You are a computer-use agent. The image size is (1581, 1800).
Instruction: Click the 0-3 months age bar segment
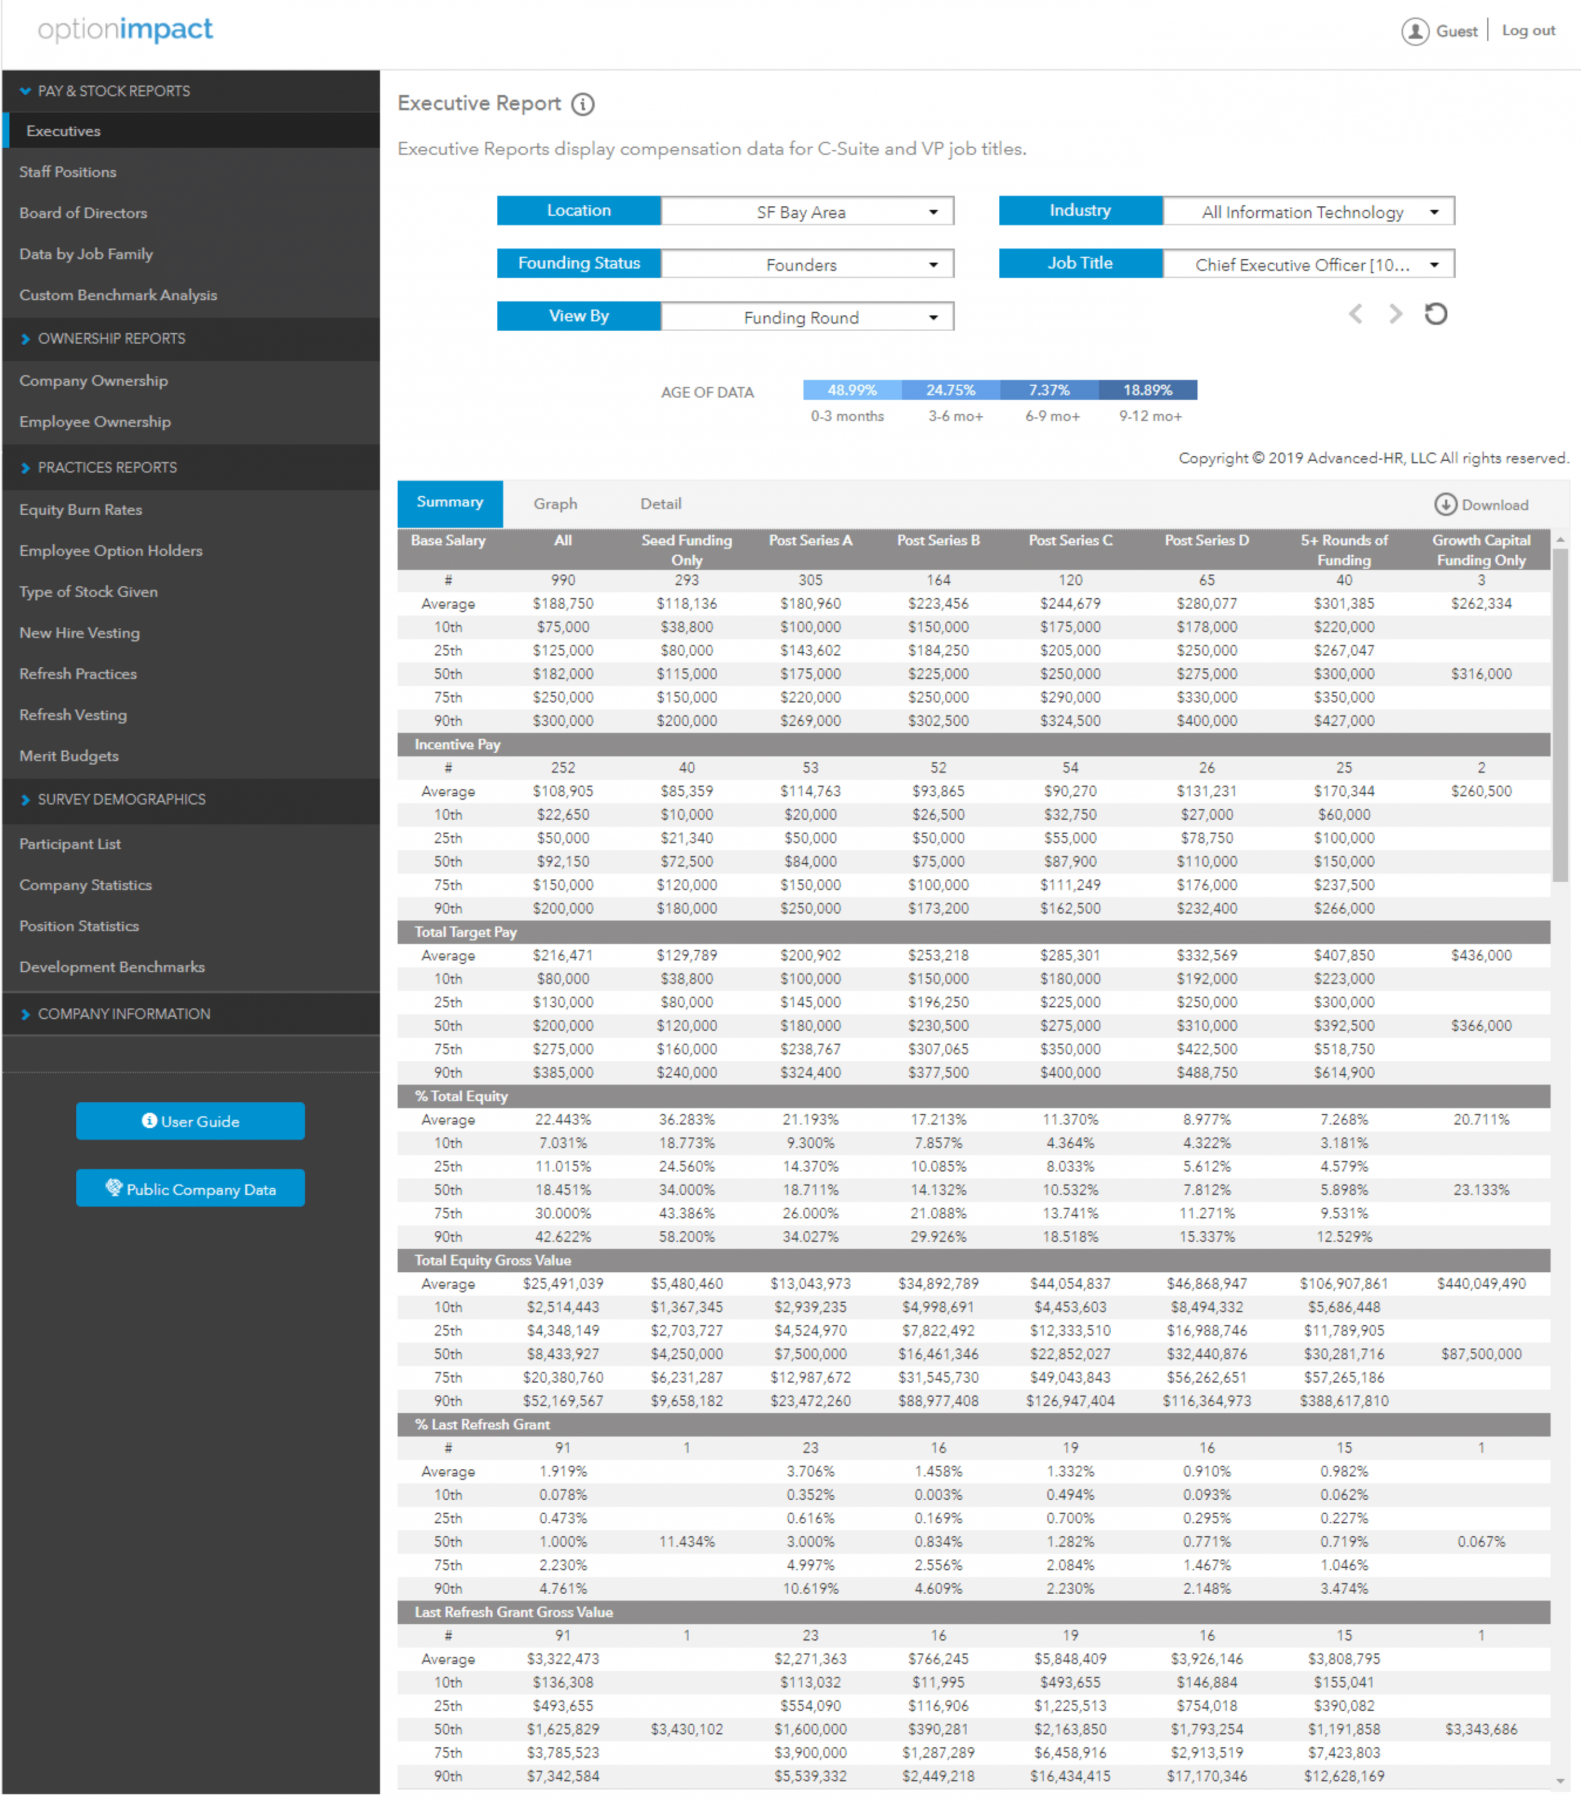coord(851,390)
